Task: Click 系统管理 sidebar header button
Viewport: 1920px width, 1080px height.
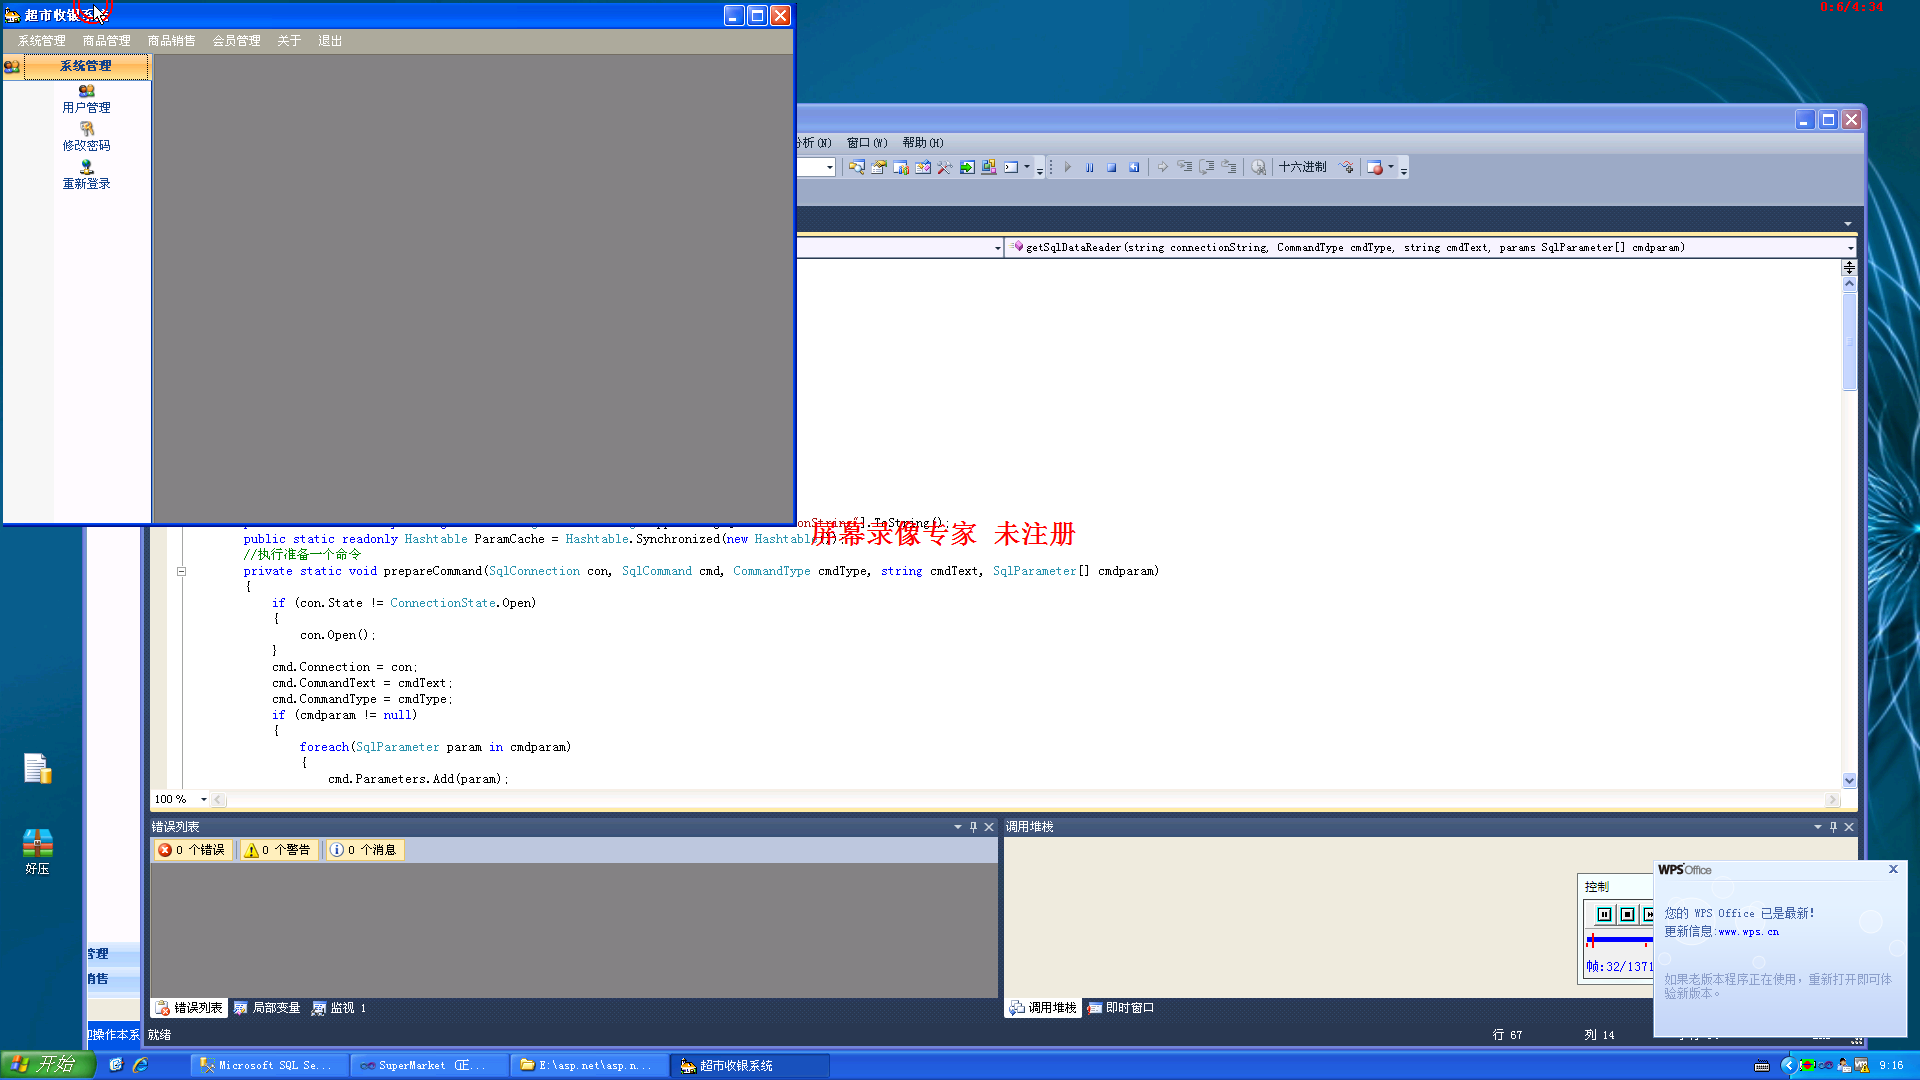Action: click(x=86, y=66)
